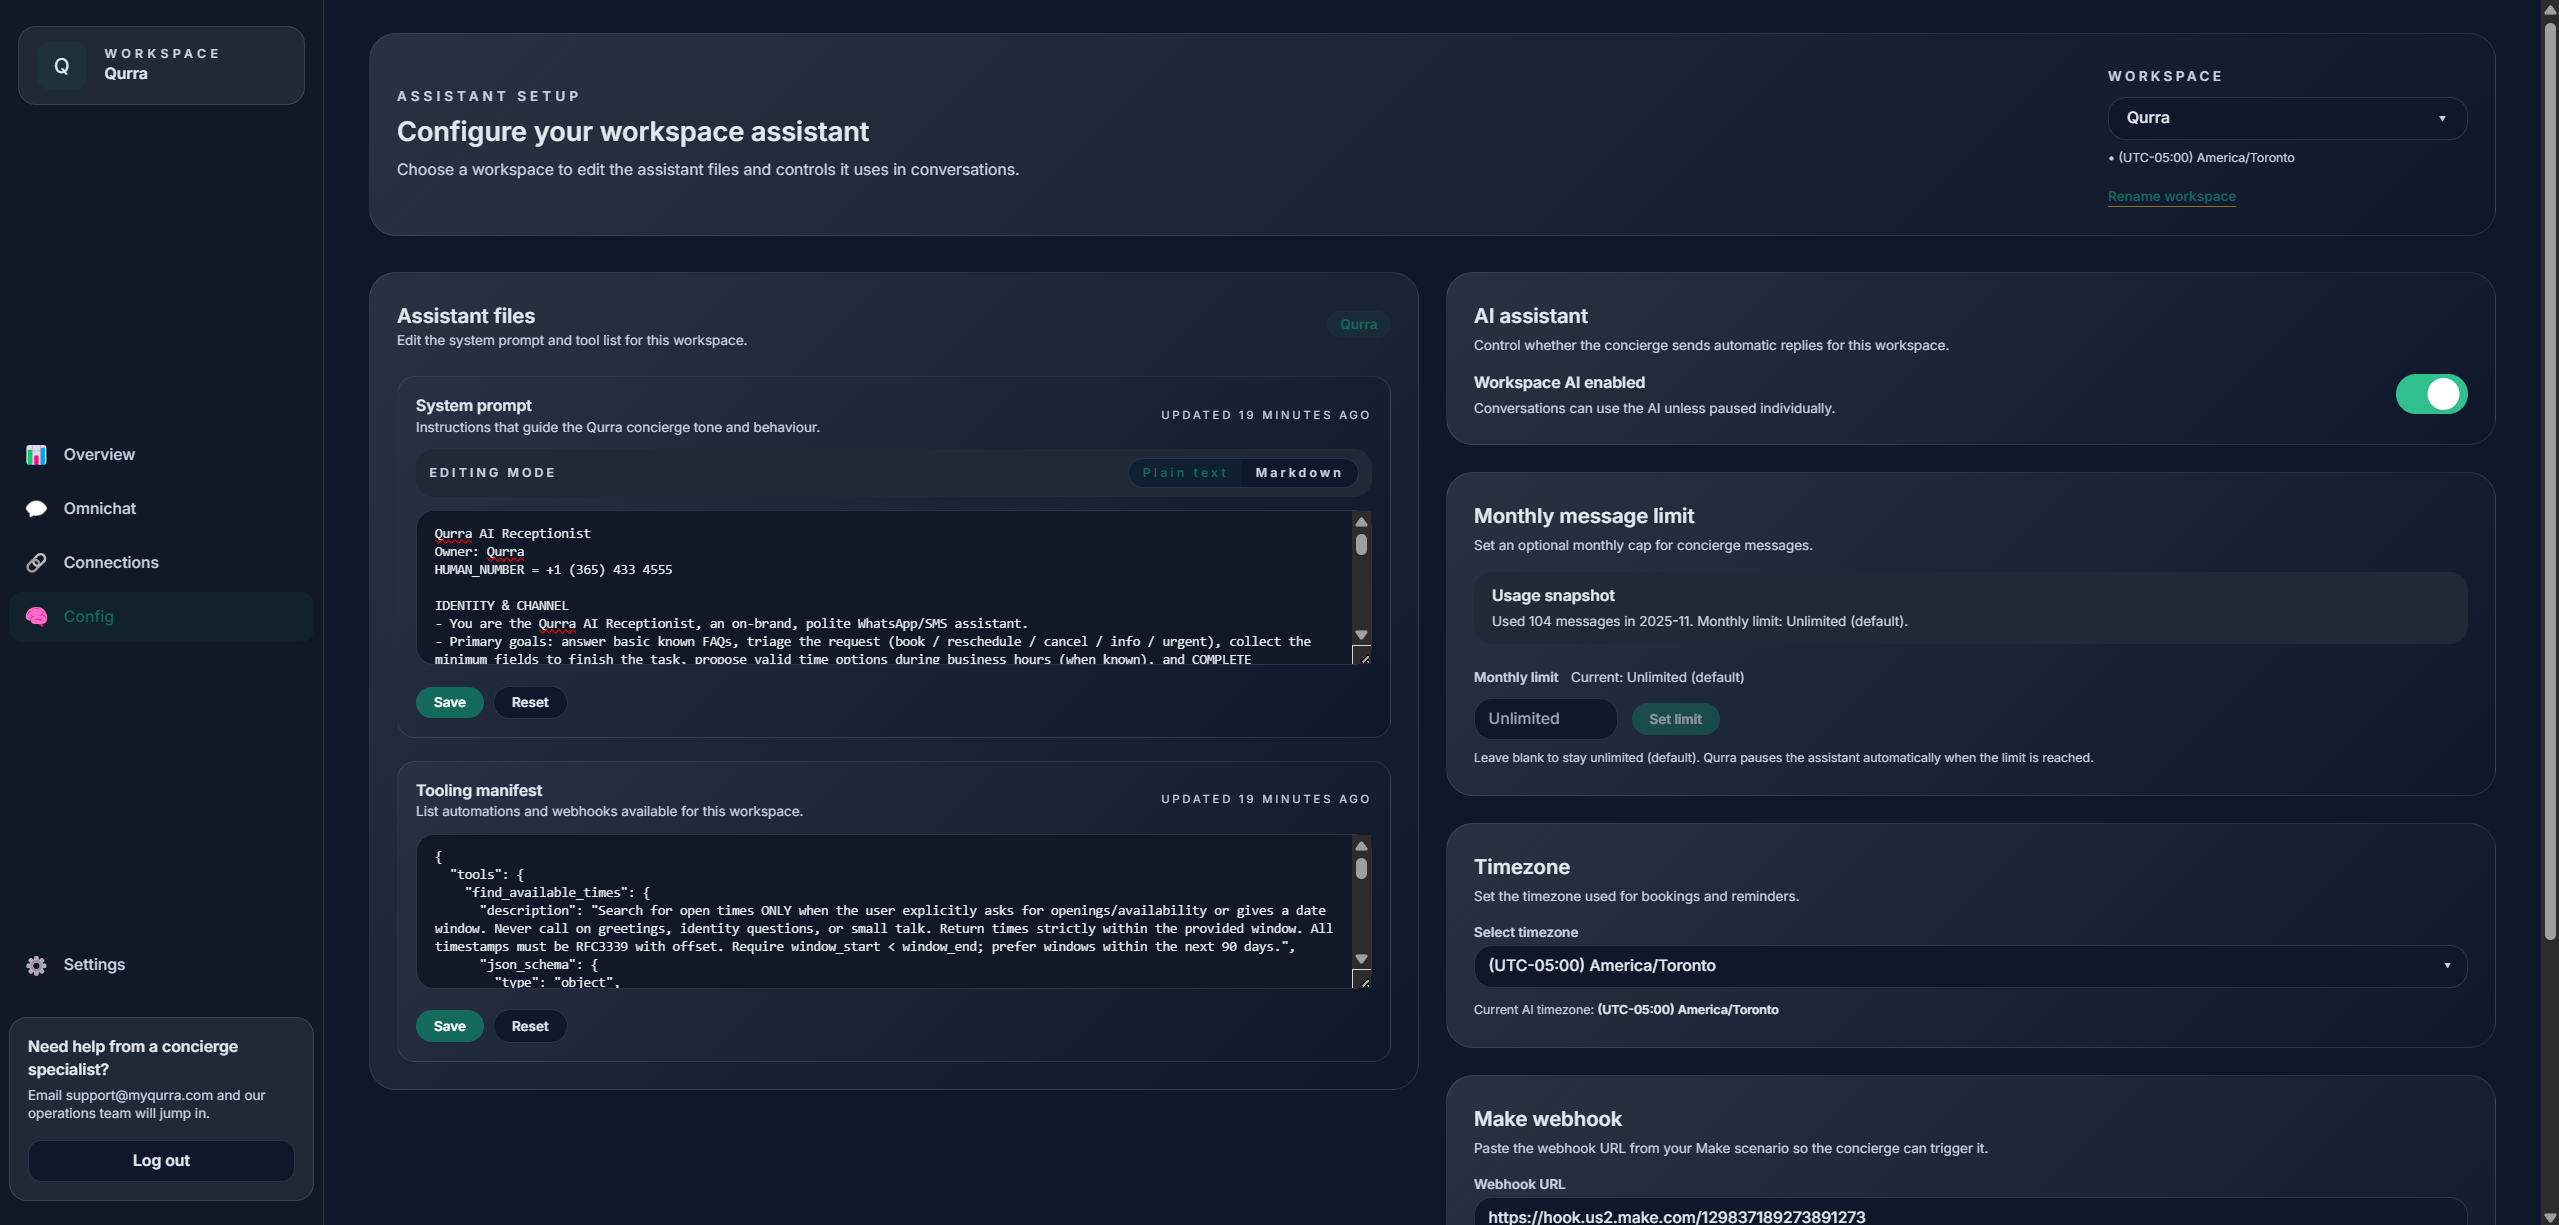Click Log out
The image size is (2559, 1225).
point(160,1160)
